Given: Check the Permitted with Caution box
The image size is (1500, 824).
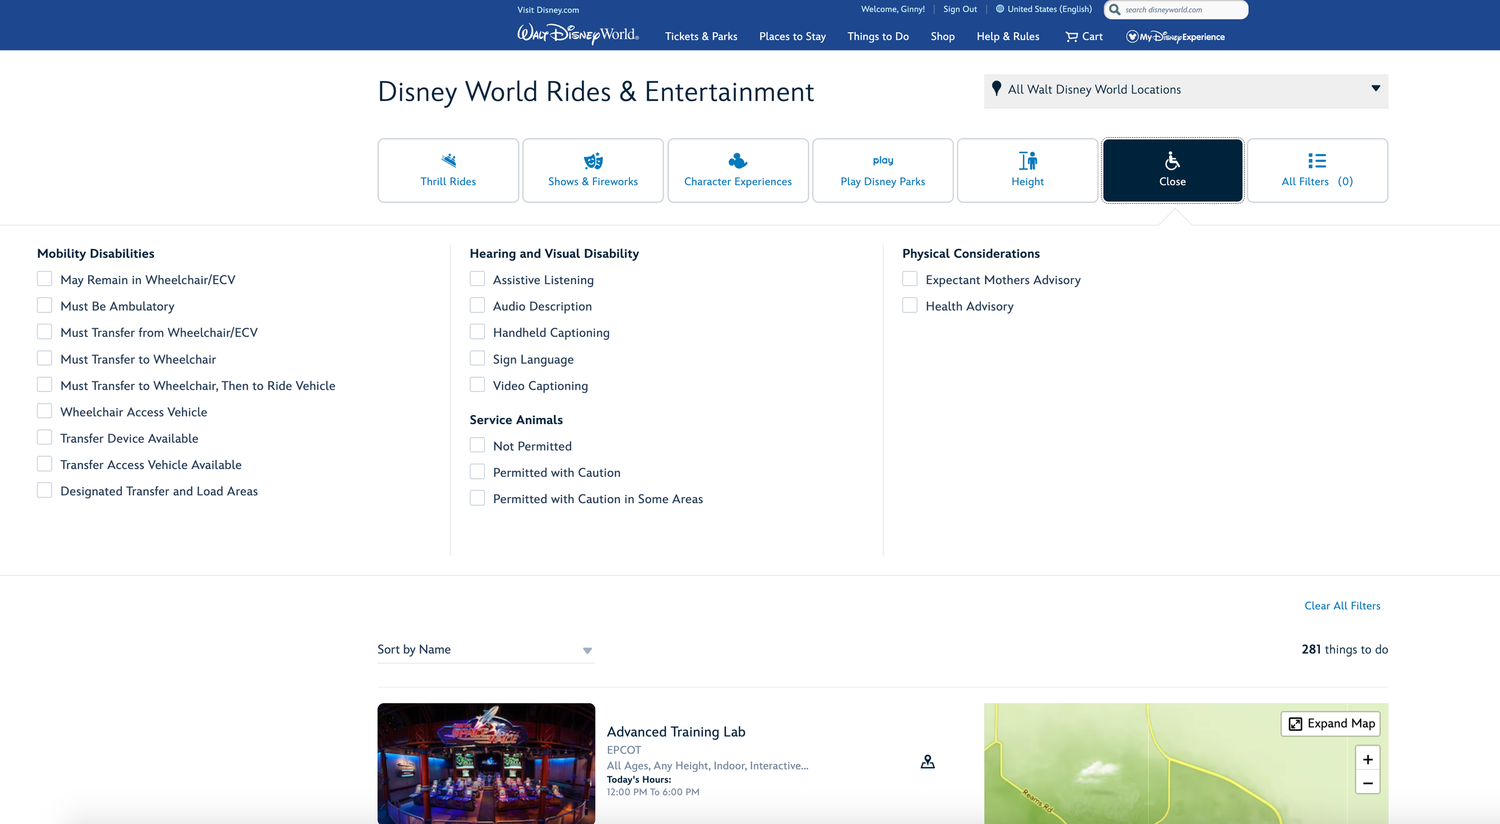Looking at the screenshot, I should click(x=477, y=471).
